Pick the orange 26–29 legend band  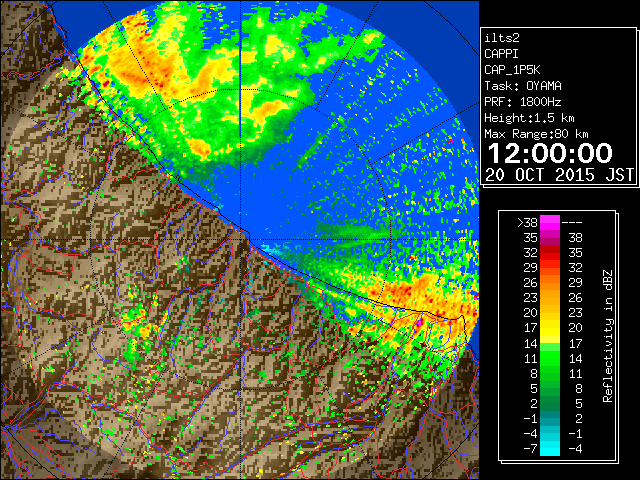click(550, 283)
